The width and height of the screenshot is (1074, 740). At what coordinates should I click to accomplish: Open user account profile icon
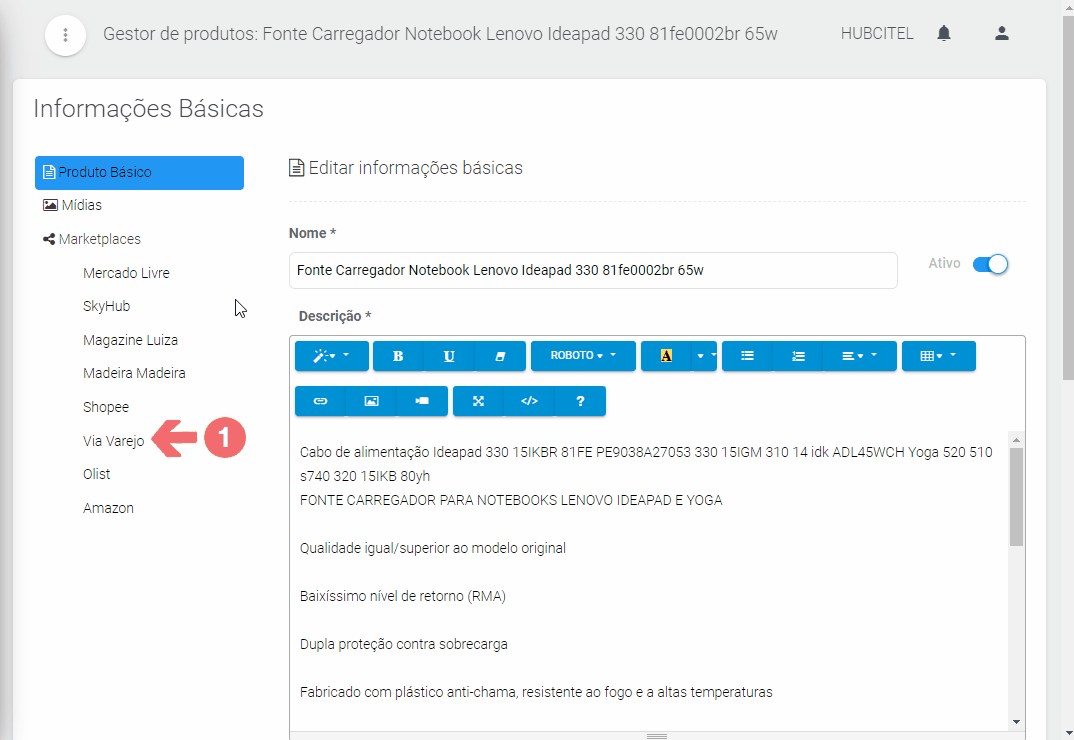pos(1001,34)
